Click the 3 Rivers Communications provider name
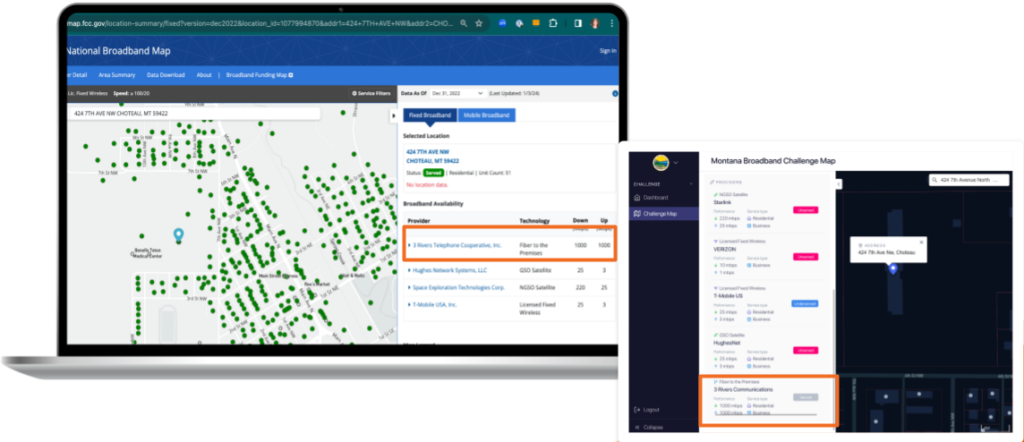 click(x=743, y=390)
